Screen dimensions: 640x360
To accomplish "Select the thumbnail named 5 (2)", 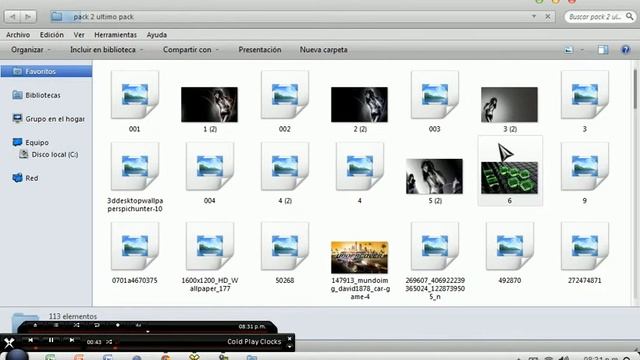I will click(x=435, y=176).
